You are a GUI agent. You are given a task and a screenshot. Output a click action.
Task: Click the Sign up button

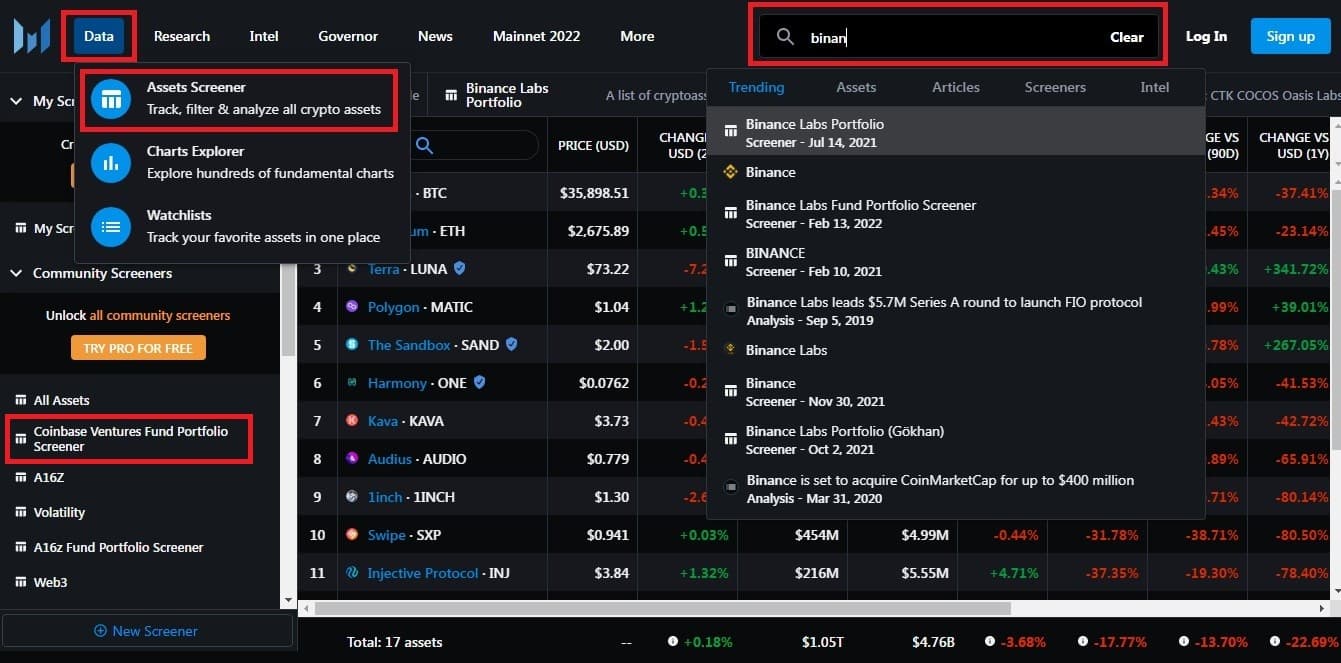(x=1290, y=36)
